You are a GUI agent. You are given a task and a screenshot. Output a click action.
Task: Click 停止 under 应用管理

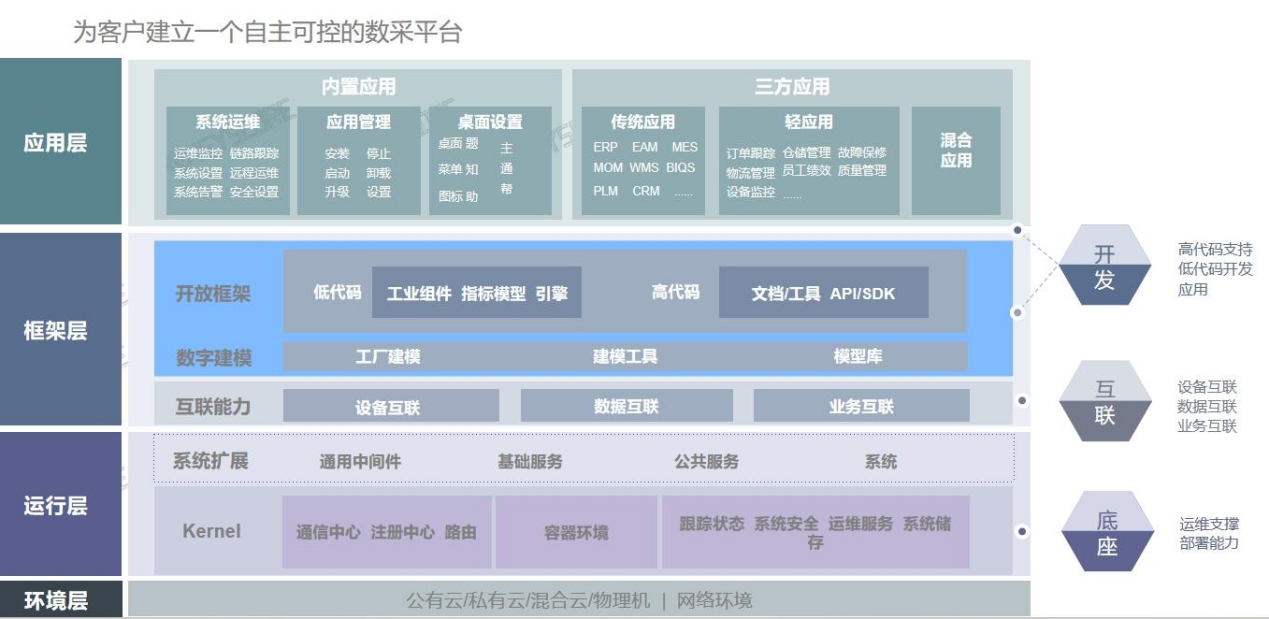click(379, 154)
